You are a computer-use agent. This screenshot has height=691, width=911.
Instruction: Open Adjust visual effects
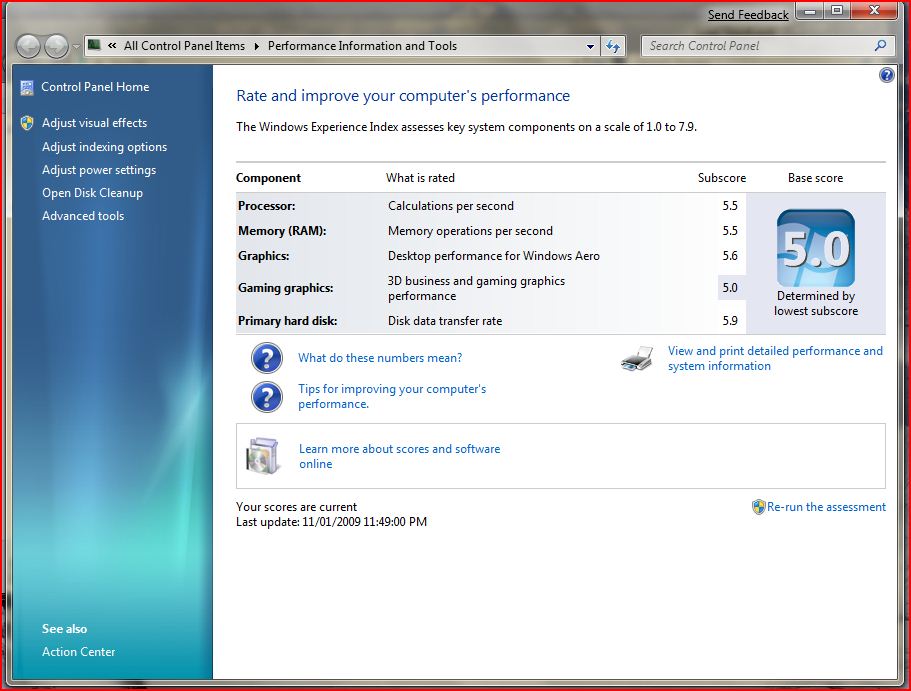coord(94,123)
